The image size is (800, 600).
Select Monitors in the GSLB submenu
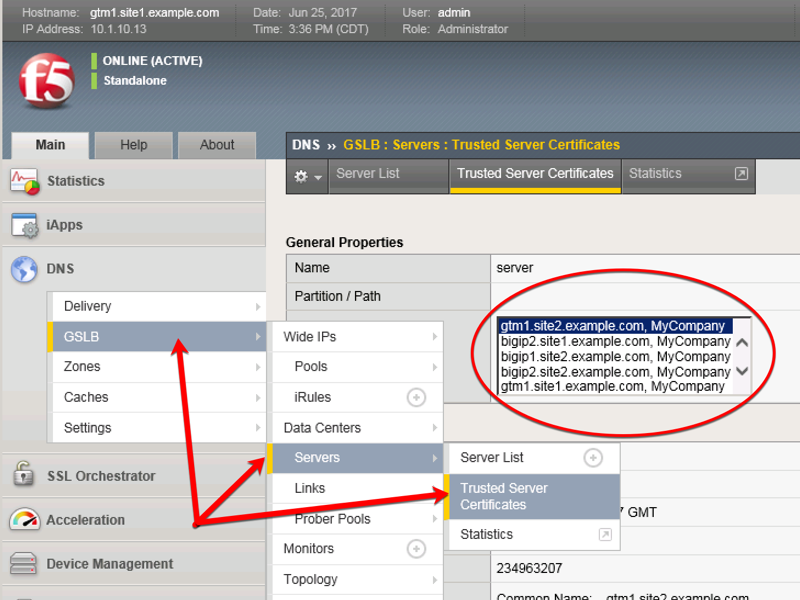coord(357,549)
